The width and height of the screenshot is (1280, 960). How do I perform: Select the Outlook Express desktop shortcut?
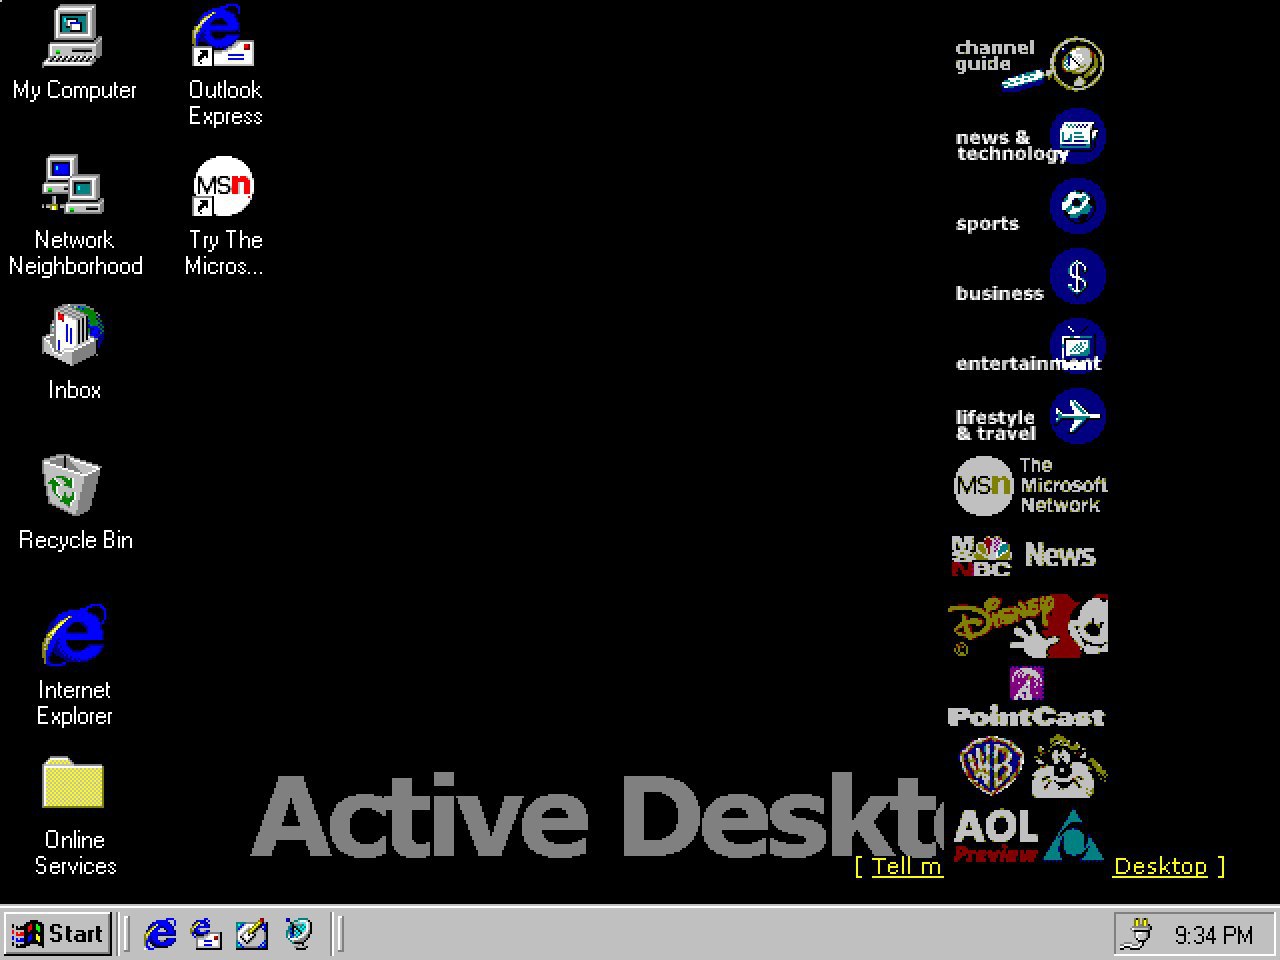pos(224,66)
